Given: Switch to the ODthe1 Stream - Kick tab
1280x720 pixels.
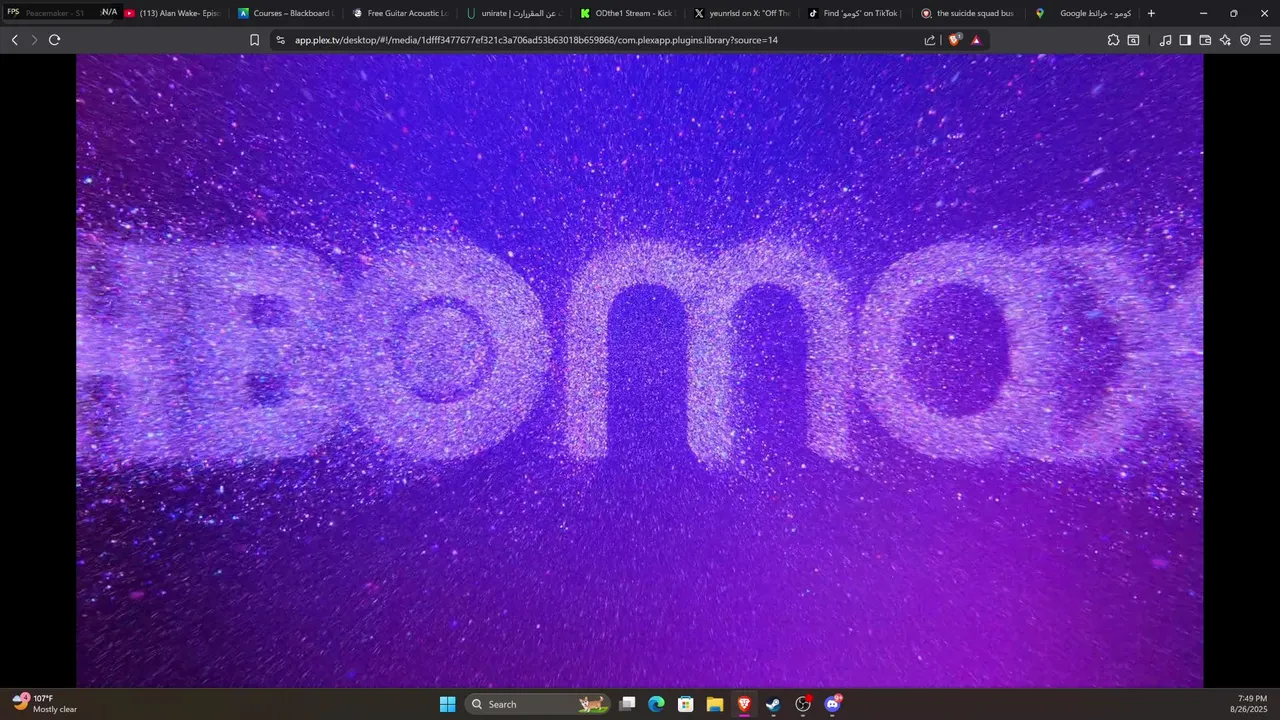Looking at the screenshot, I should pos(628,13).
